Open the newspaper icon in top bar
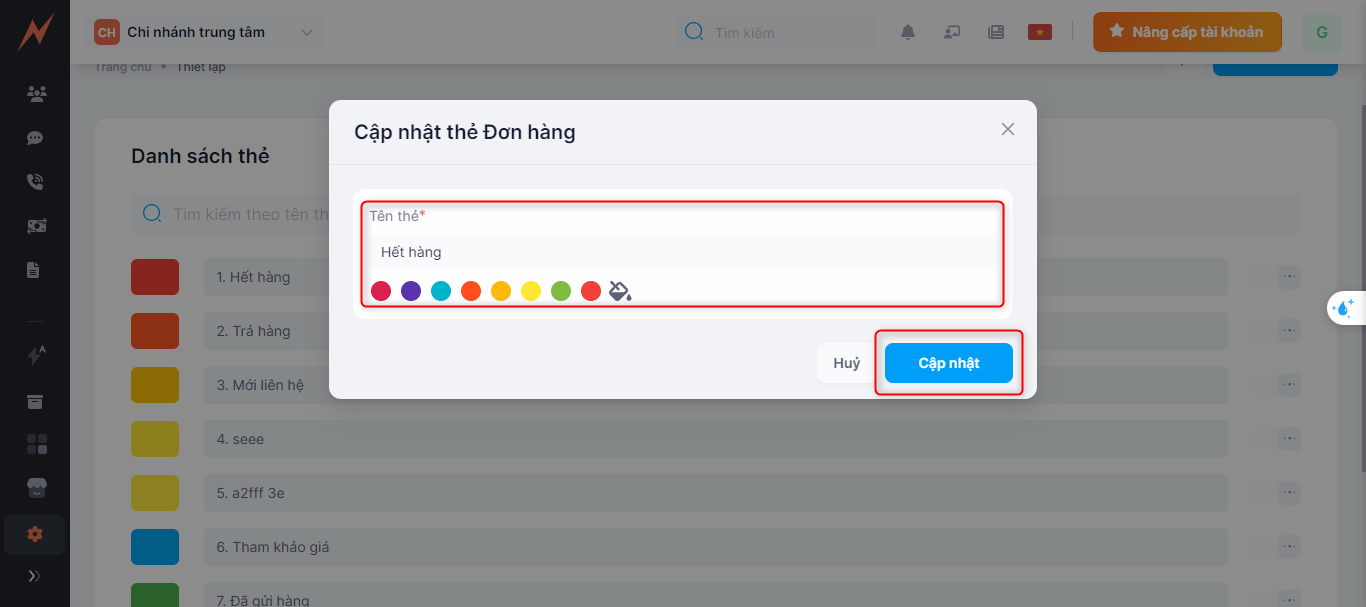 coord(995,32)
